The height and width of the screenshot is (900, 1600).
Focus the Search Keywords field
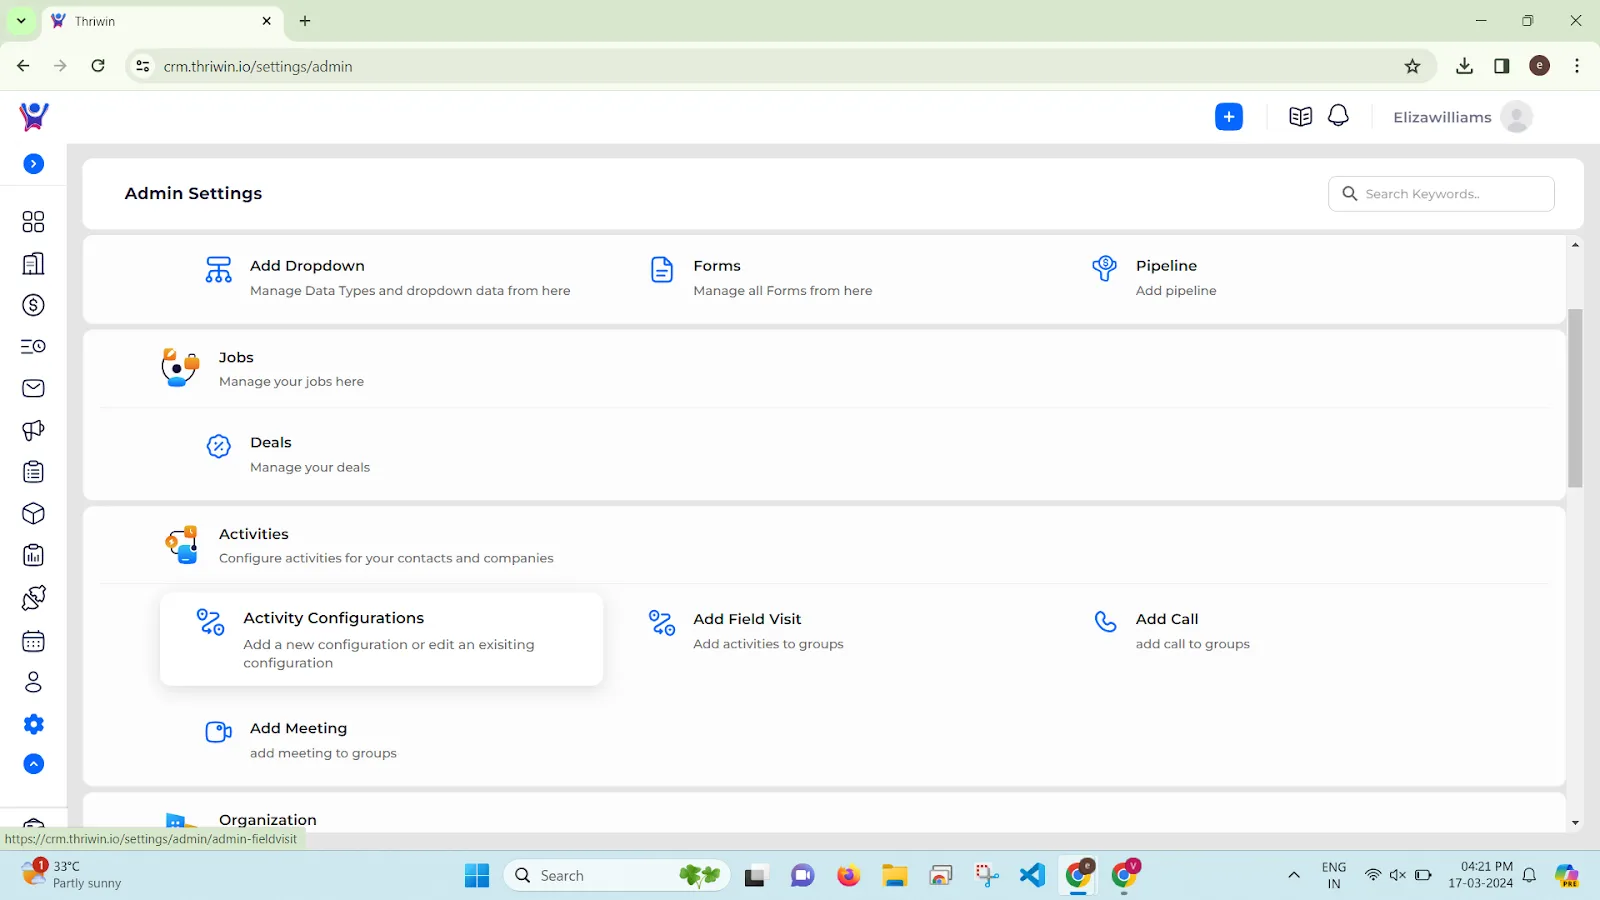coord(1441,194)
